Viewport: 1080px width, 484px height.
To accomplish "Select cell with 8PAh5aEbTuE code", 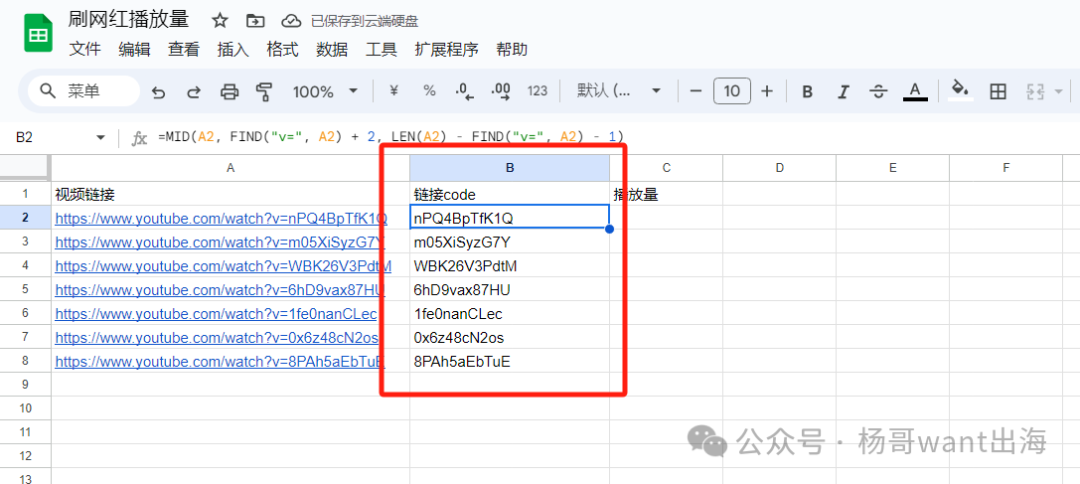I will click(510, 361).
